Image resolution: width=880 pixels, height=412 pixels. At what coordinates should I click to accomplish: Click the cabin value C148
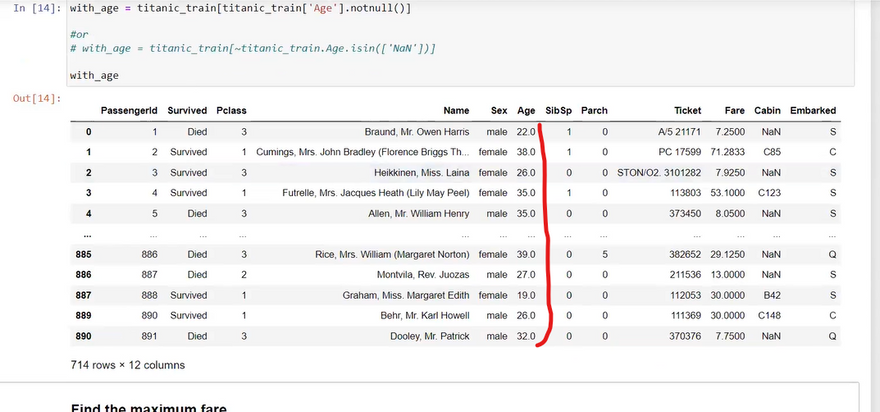(x=768, y=316)
